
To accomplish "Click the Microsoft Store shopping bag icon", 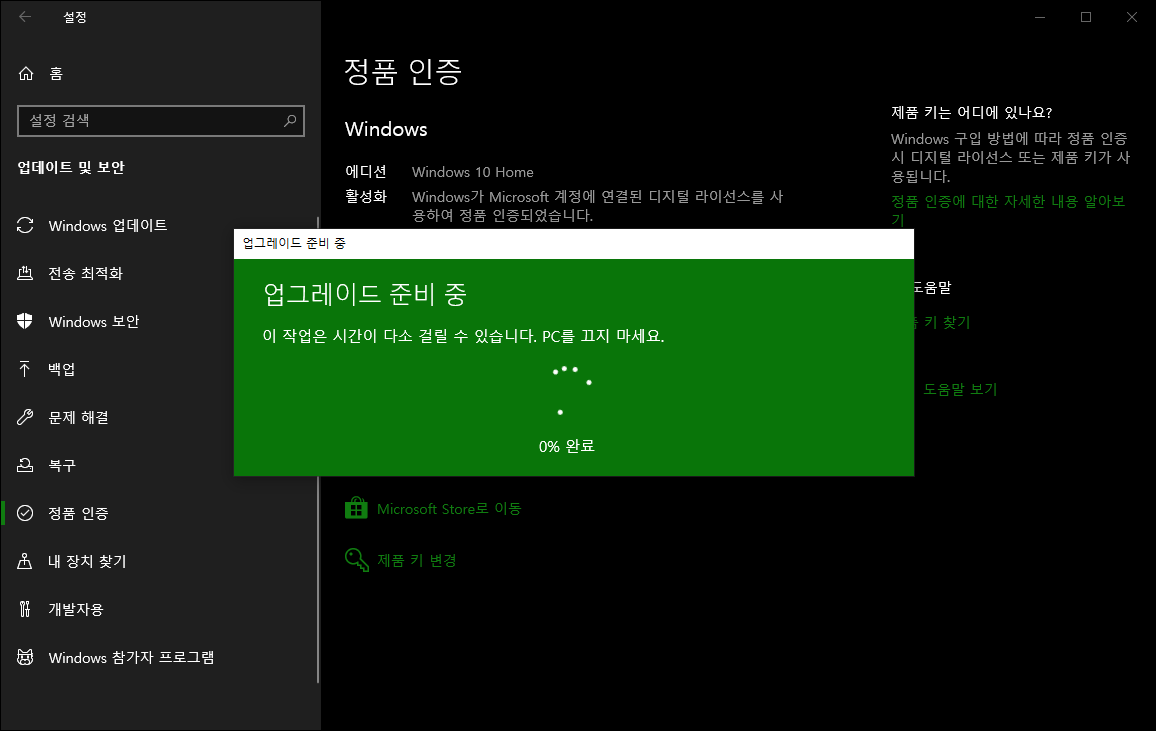I will pos(356,508).
